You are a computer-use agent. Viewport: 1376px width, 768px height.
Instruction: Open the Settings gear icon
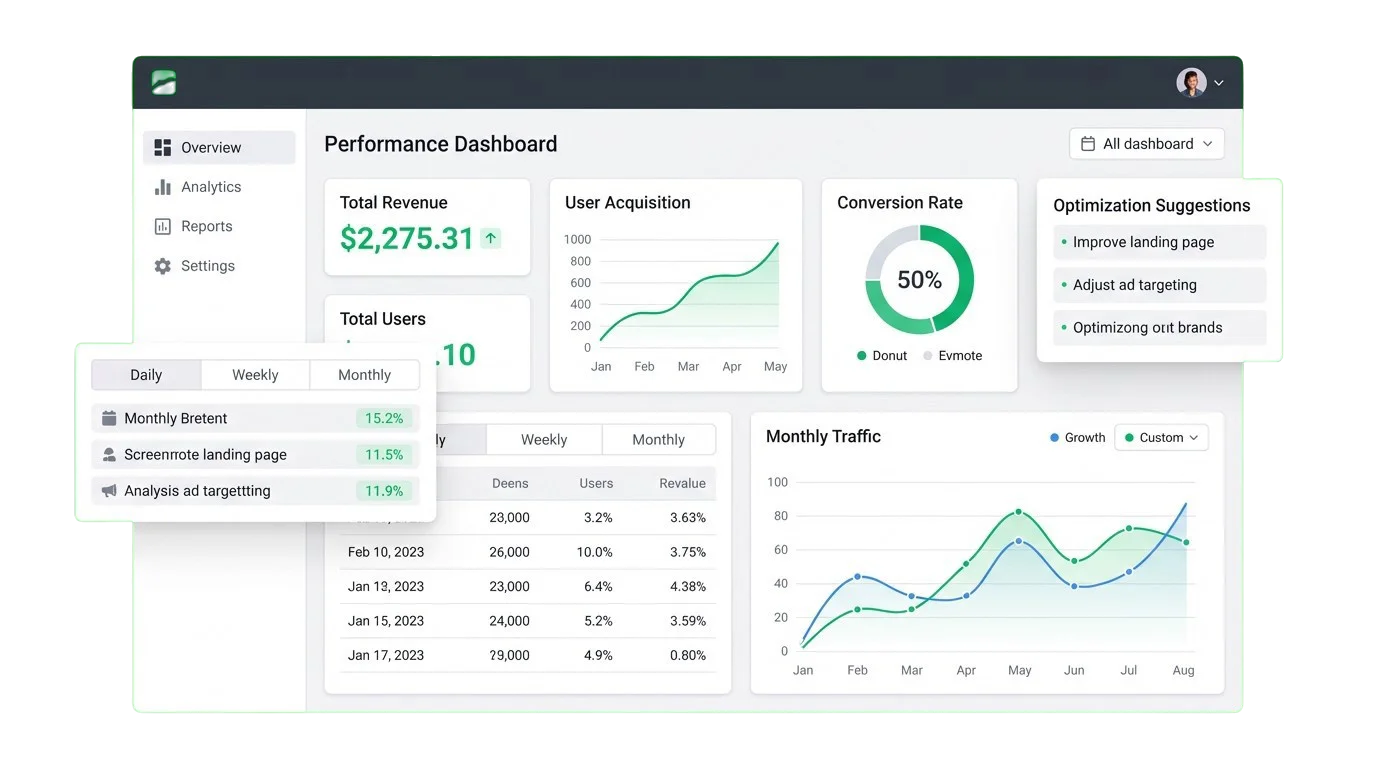(163, 266)
